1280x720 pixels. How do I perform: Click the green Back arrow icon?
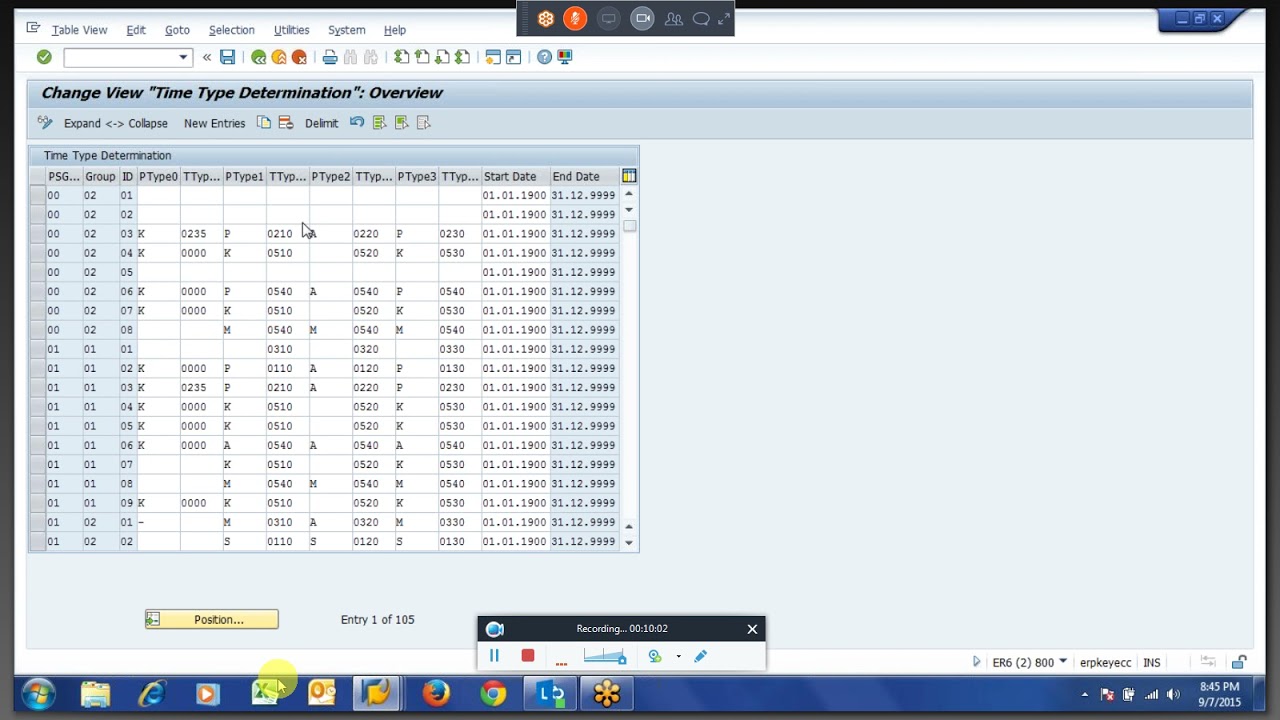(259, 57)
